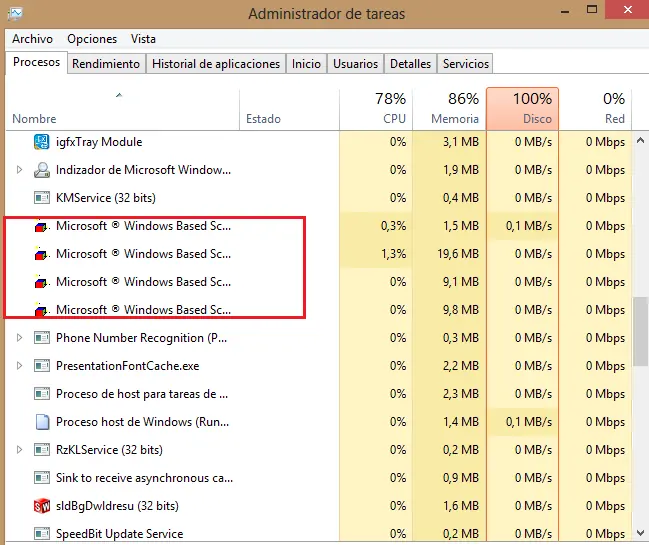Expand the Phone Number Recognition process
Viewport: 649px width, 545px height.
(x=19, y=338)
